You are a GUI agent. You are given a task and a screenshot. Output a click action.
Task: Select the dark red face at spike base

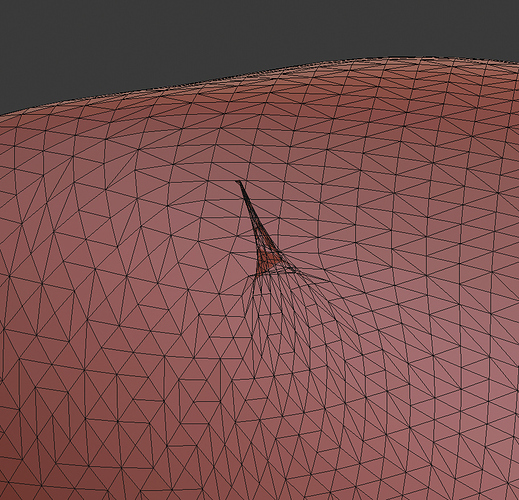coord(267,260)
